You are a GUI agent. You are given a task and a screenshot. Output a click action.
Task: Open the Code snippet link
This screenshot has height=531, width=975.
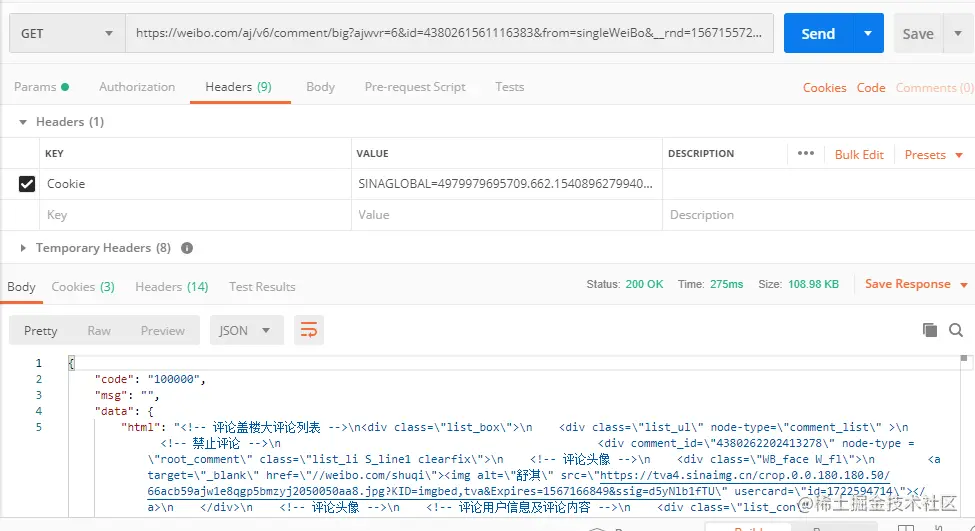871,88
